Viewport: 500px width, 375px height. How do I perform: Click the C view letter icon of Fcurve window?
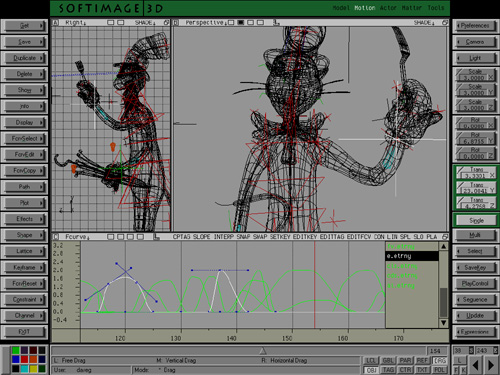click(56, 237)
